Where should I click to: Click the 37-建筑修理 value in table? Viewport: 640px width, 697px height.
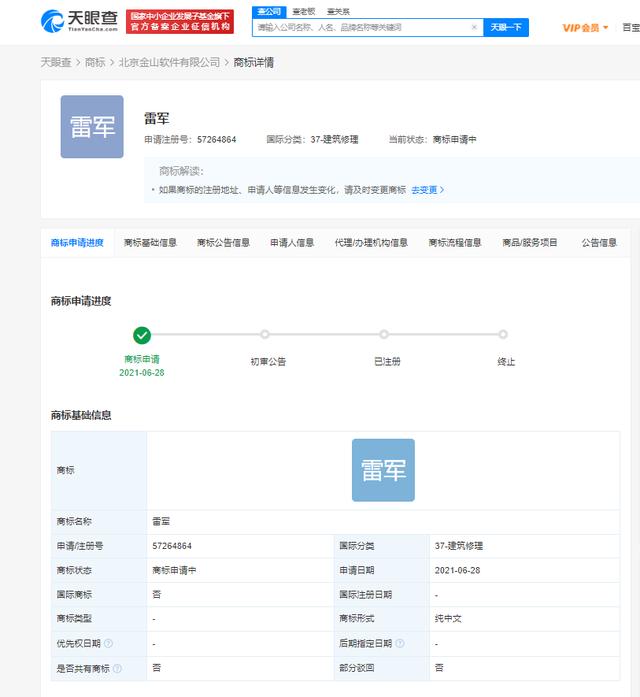tap(459, 546)
